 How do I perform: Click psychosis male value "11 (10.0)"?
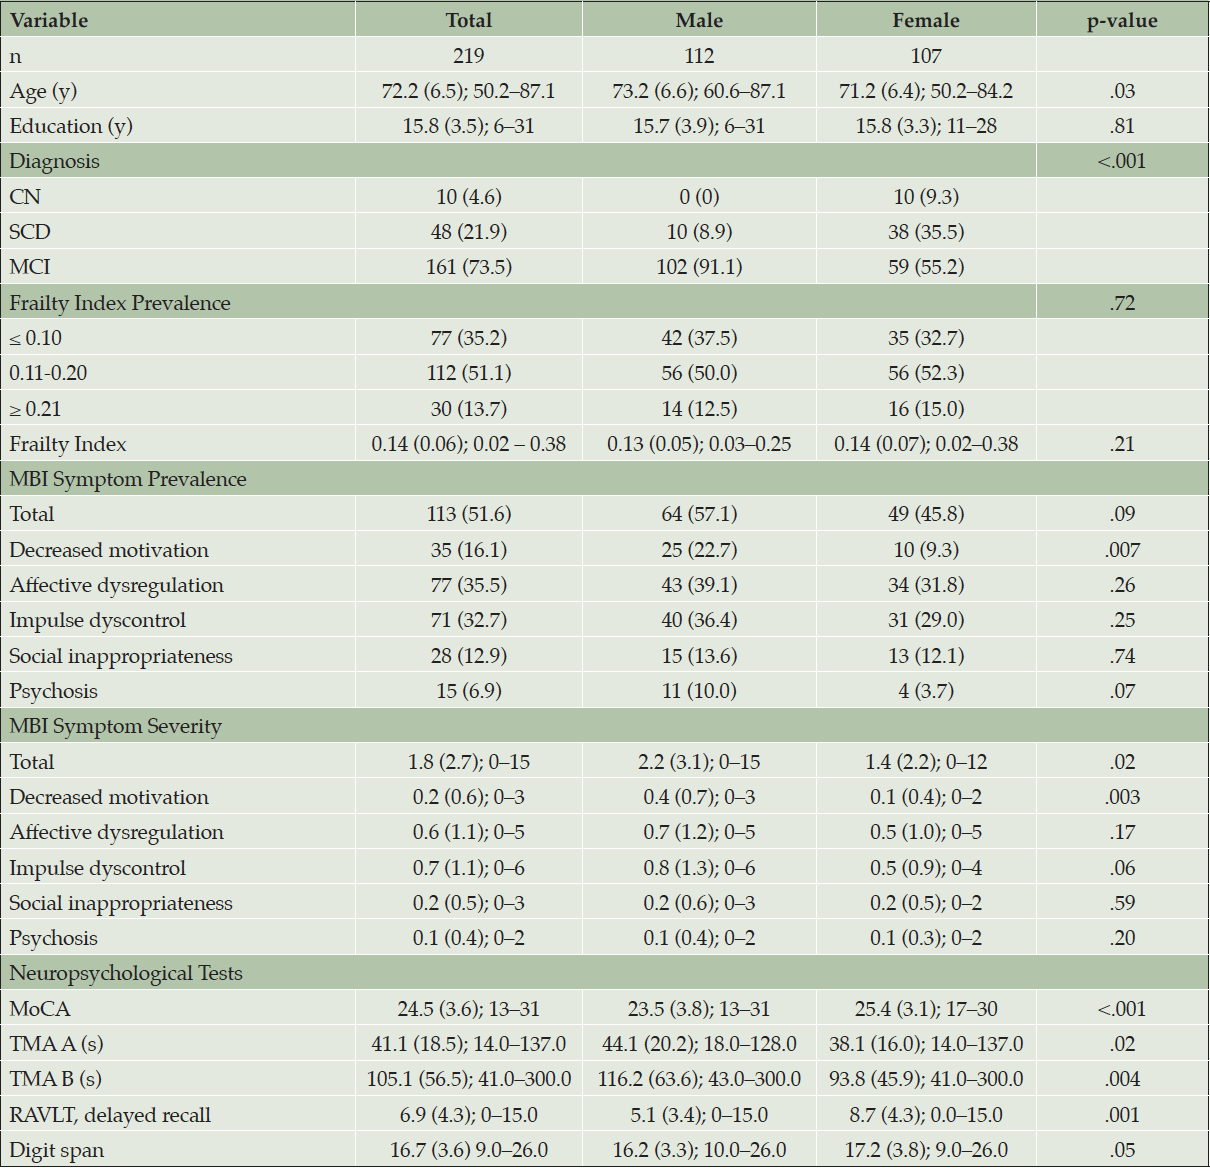tap(699, 691)
